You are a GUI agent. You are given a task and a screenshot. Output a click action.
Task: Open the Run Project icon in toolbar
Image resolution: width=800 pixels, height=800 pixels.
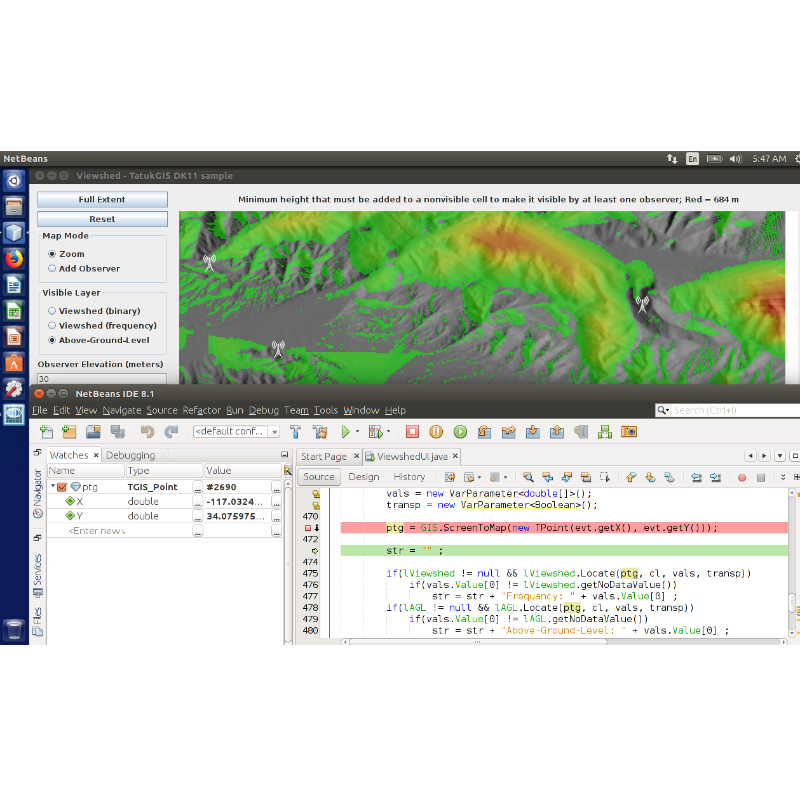tap(344, 431)
